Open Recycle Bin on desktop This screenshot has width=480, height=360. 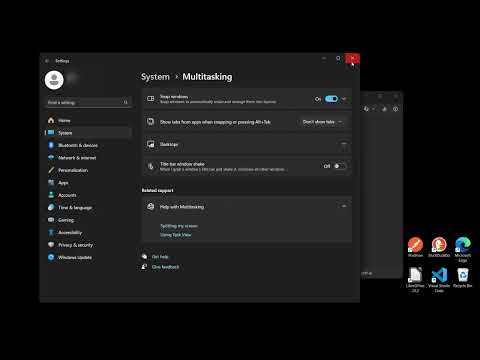click(463, 278)
